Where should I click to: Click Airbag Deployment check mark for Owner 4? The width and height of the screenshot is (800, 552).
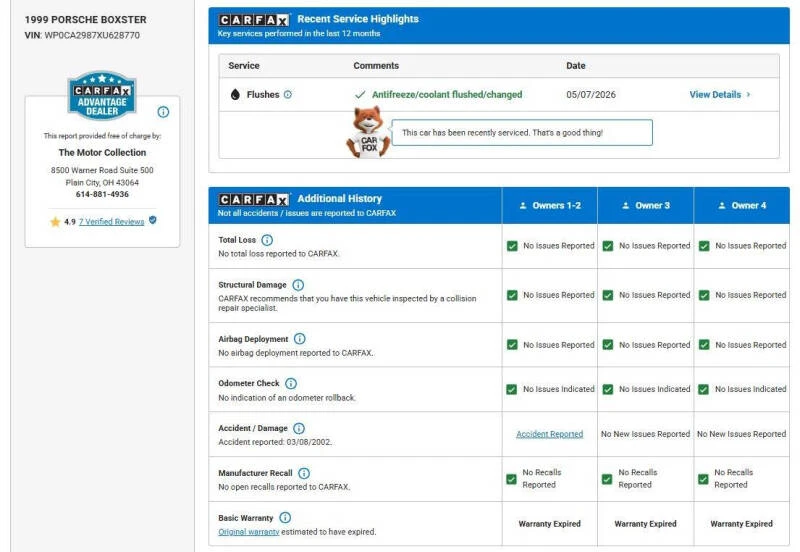[704, 345]
